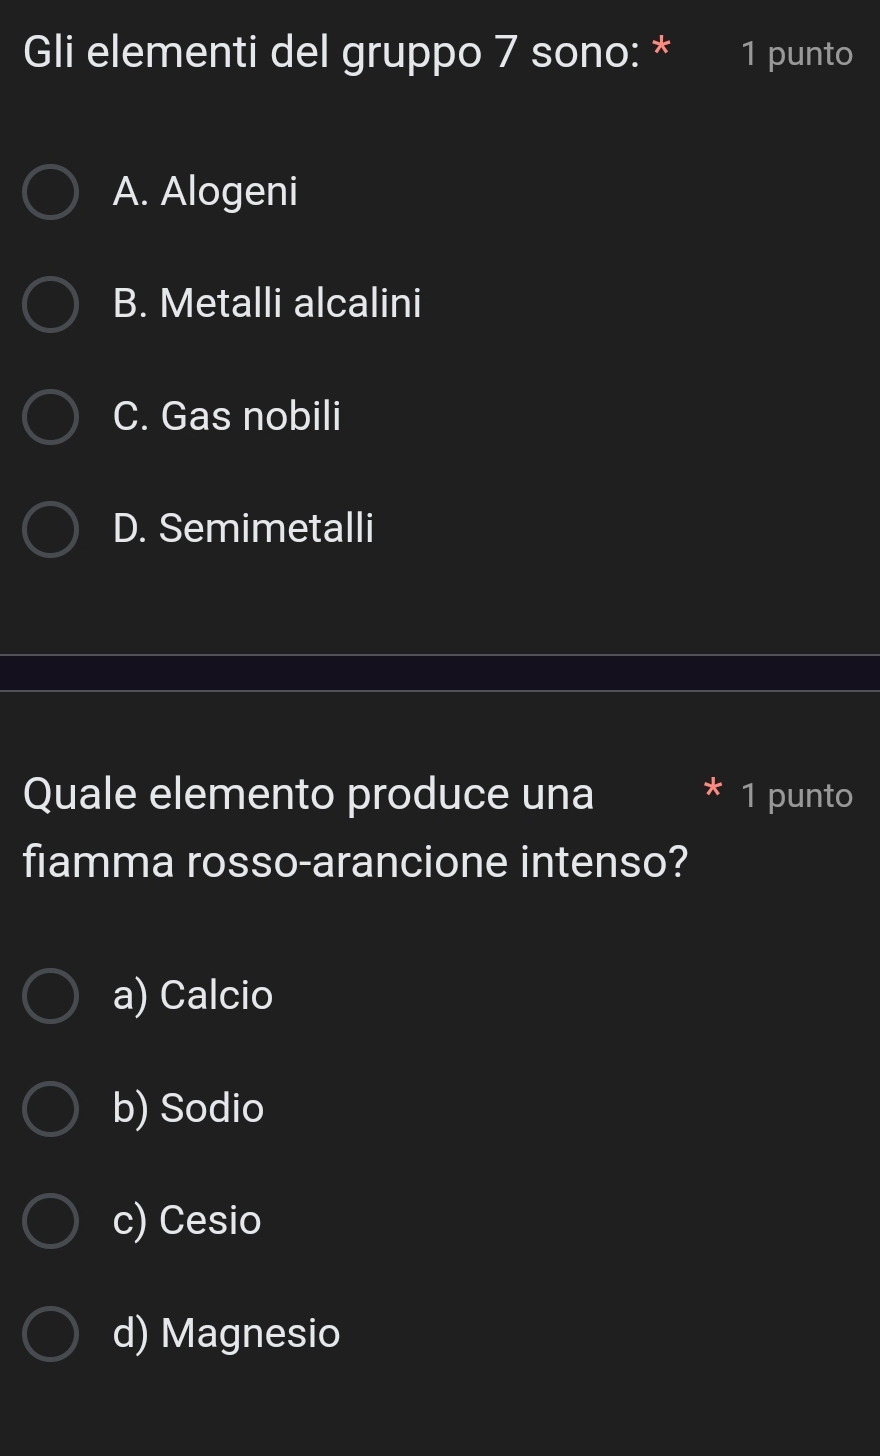The image size is (880, 1456).
Task: Click the 'Quale elemento produce una' question heading
Action: [308, 794]
